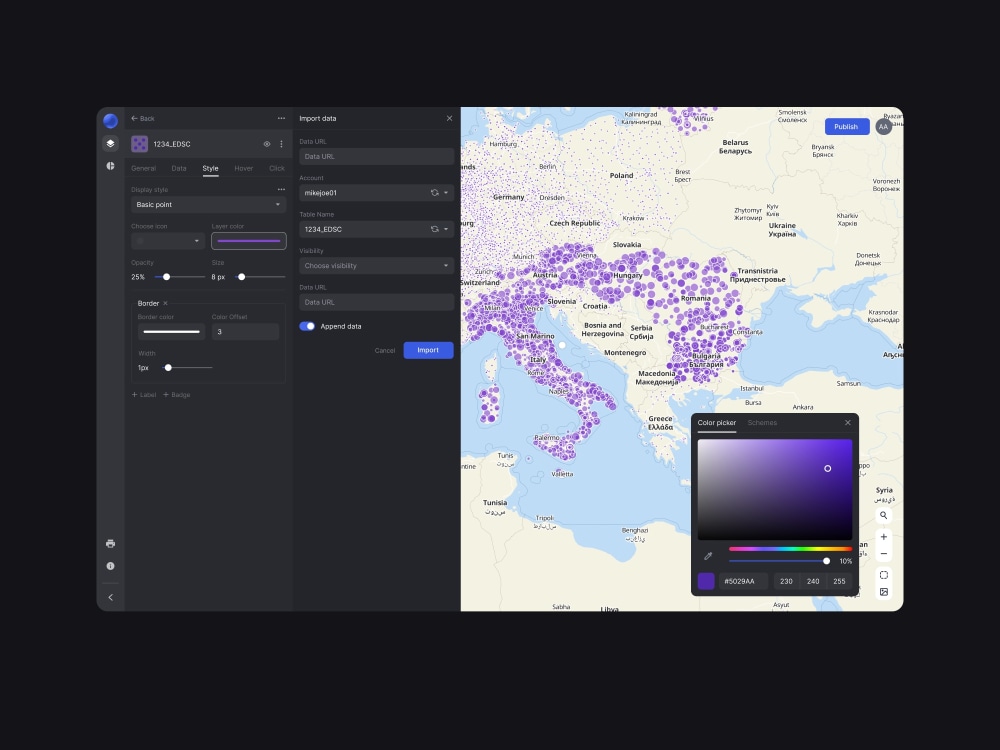1000x750 pixels.
Task: Expand the Choose visibility dropdown
Action: pos(376,265)
